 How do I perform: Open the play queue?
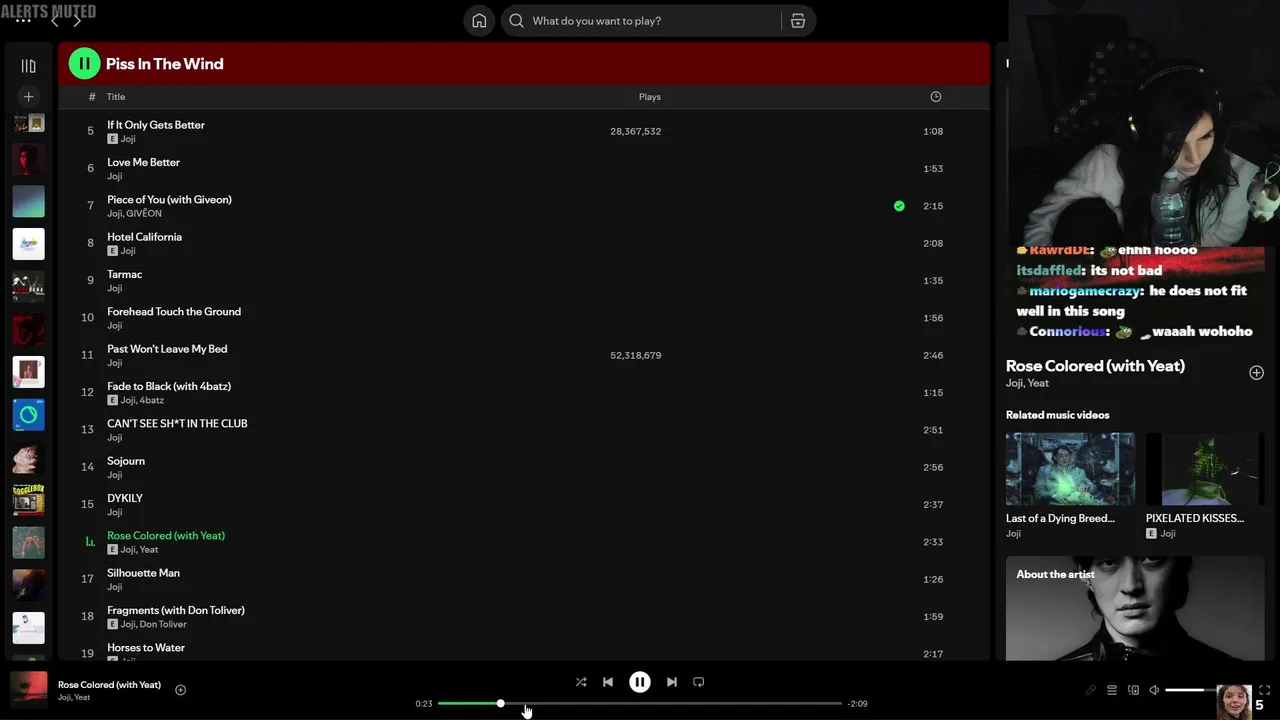(1112, 690)
